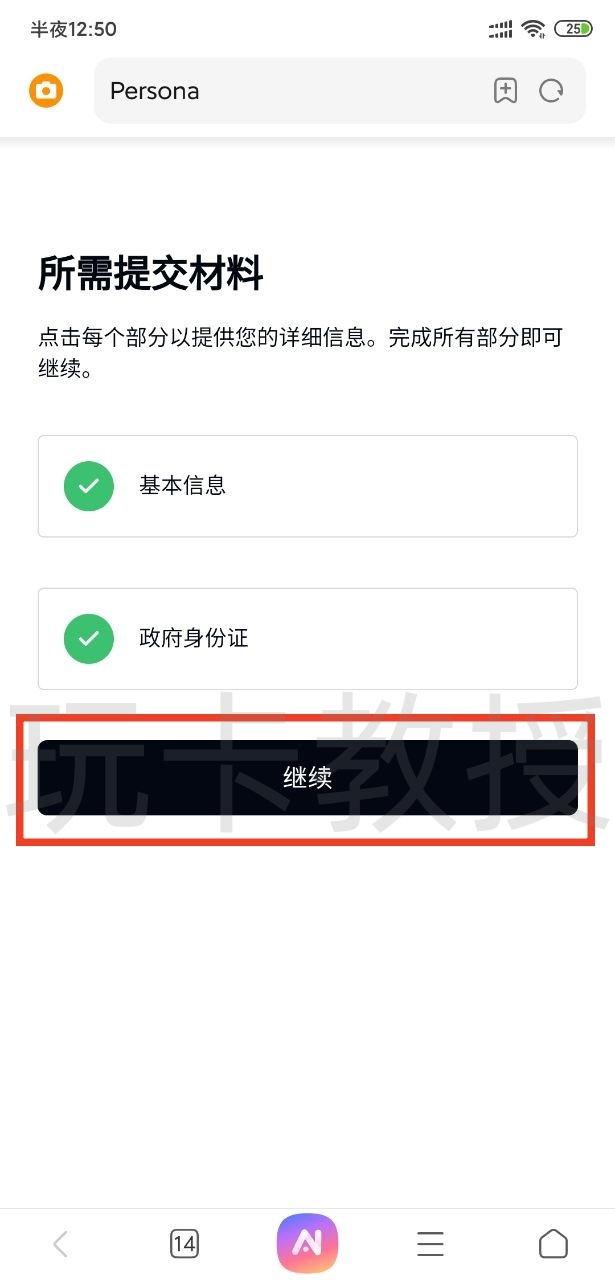Tap the cellular signal strength icon
Image resolution: width=615 pixels, height=1280 pixels.
pos(501,29)
